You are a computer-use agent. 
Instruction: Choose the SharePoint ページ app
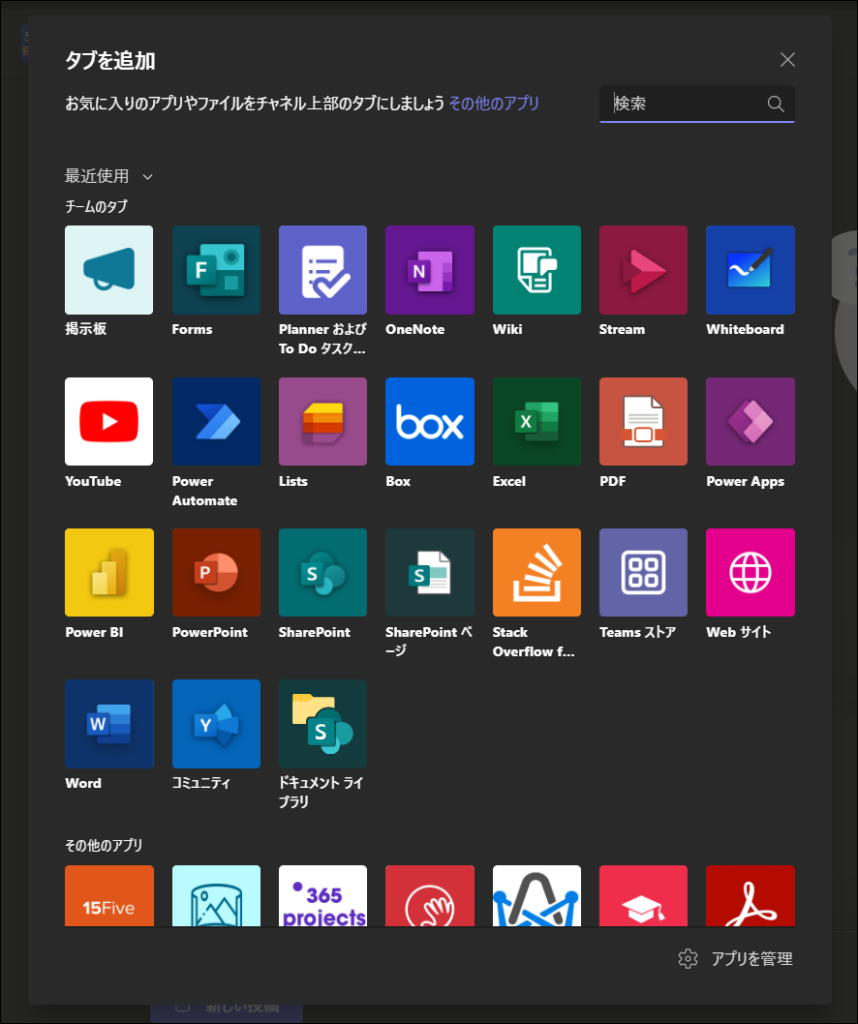[x=430, y=572]
